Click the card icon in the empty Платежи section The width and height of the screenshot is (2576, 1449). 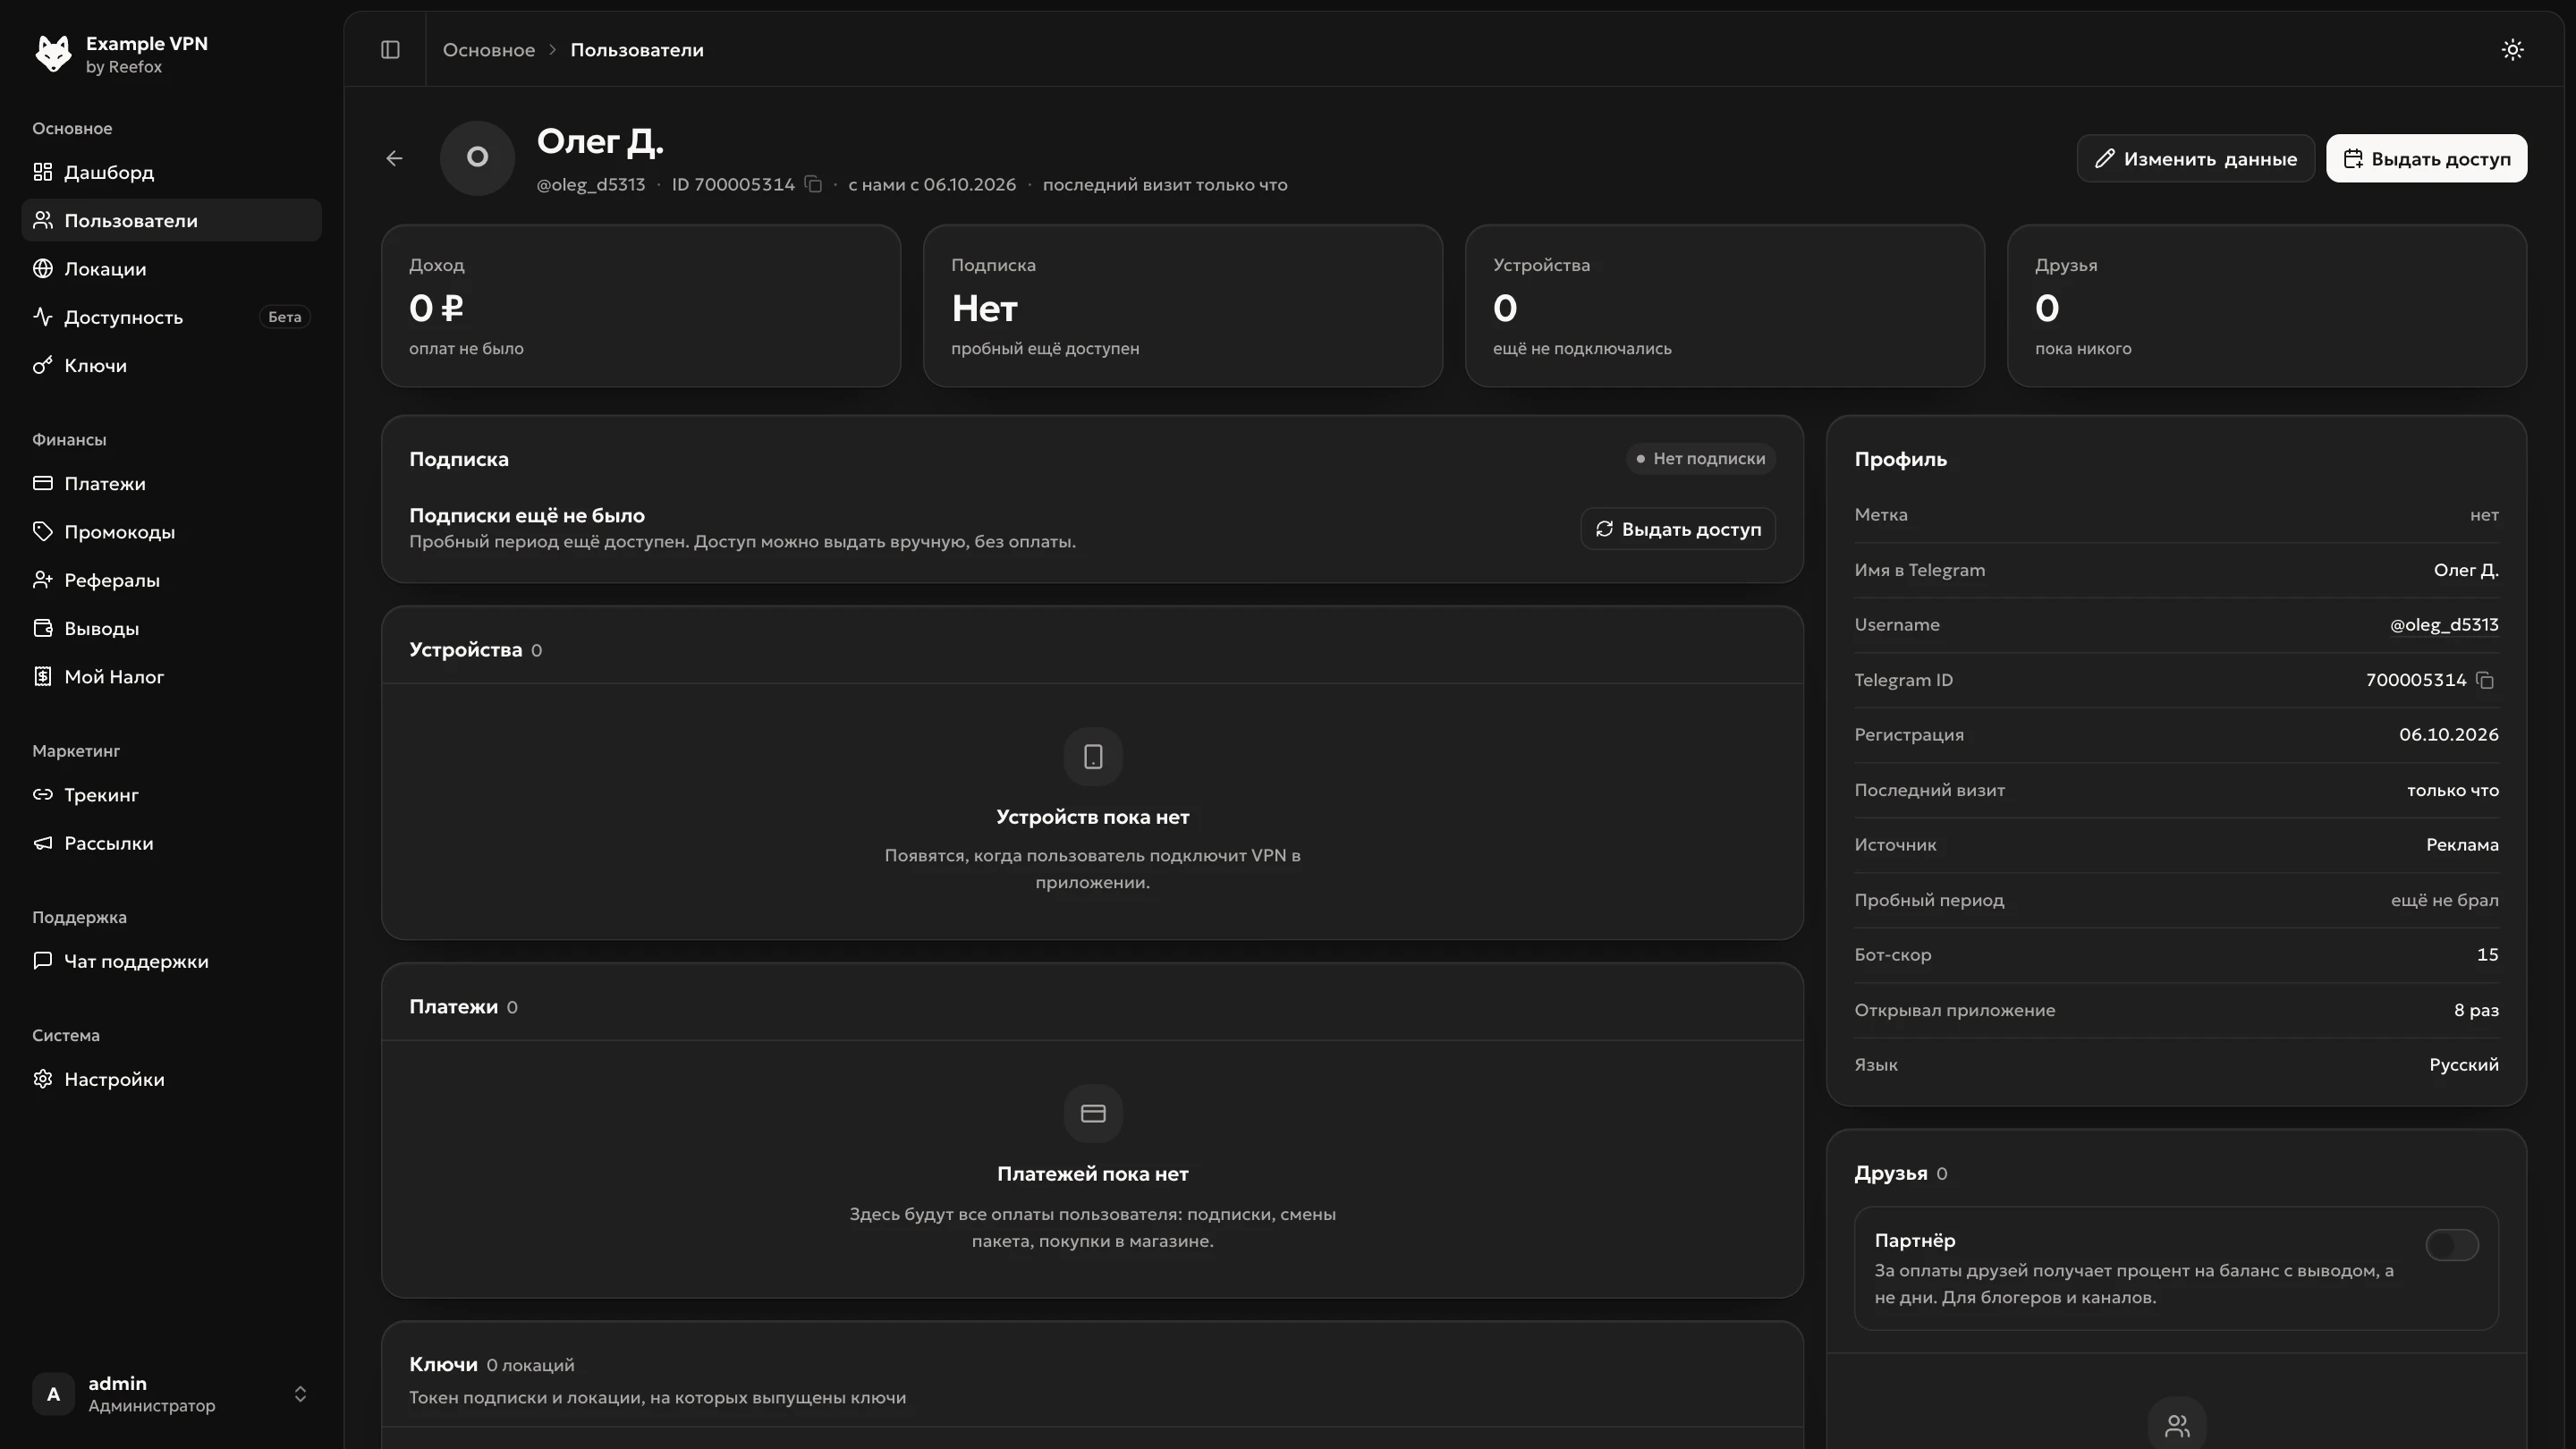[x=1092, y=1114]
